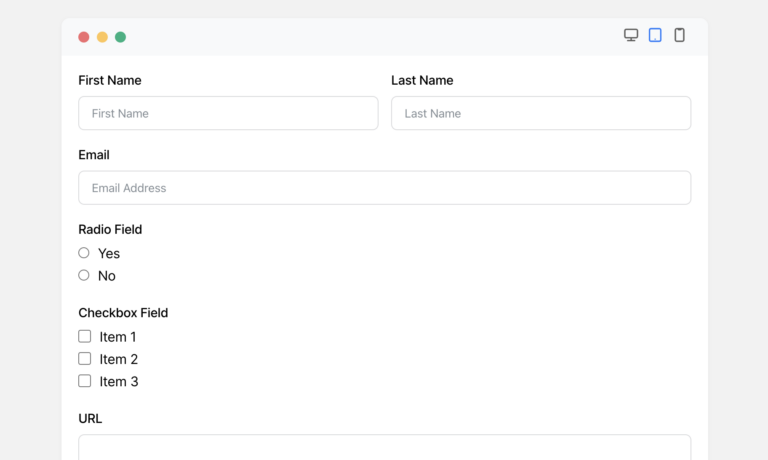
Task: Click the red dot in window header
Action: coord(84,37)
